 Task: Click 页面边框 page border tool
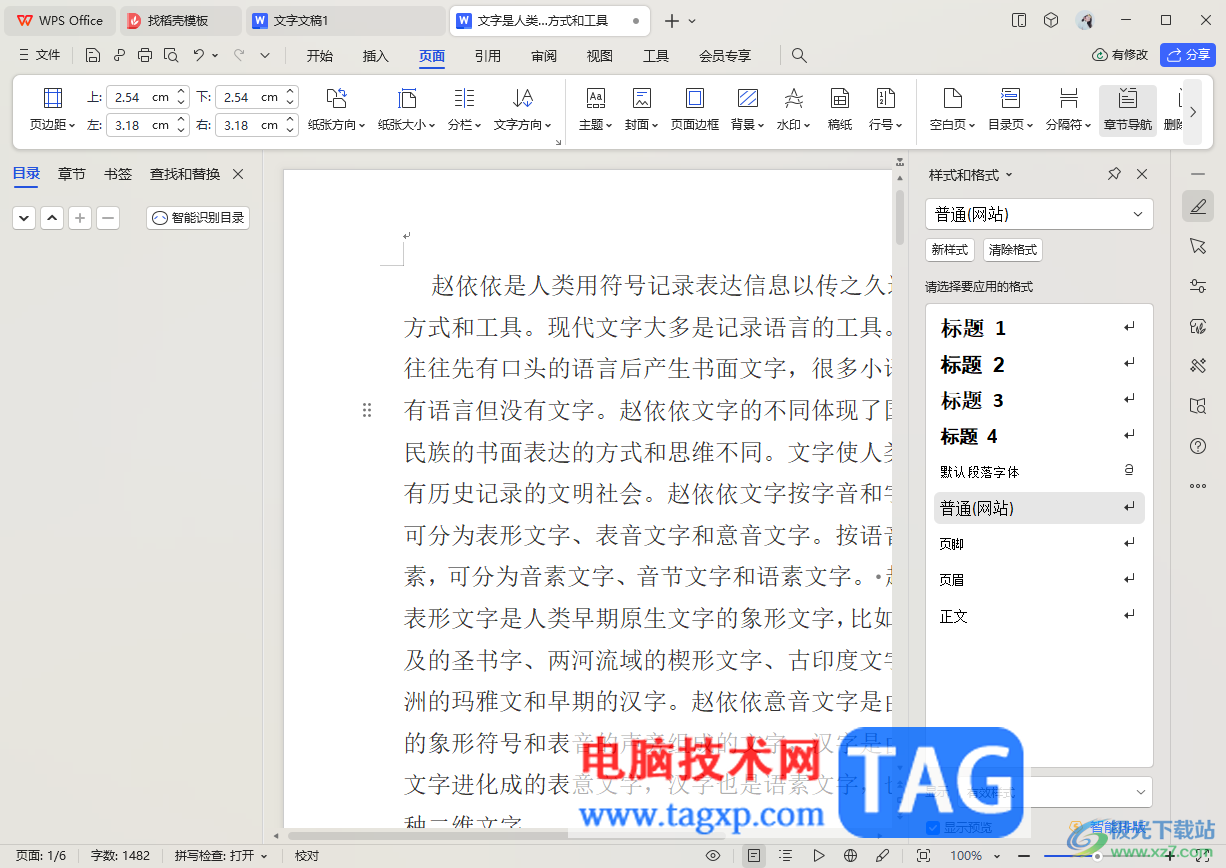click(x=694, y=110)
